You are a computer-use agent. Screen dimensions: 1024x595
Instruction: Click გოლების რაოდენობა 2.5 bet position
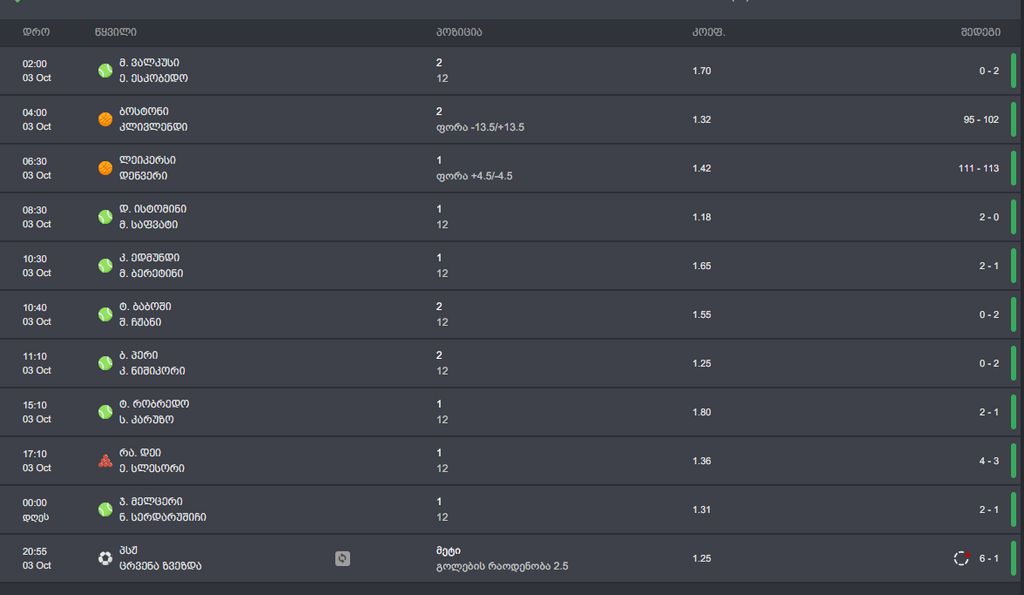click(502, 566)
